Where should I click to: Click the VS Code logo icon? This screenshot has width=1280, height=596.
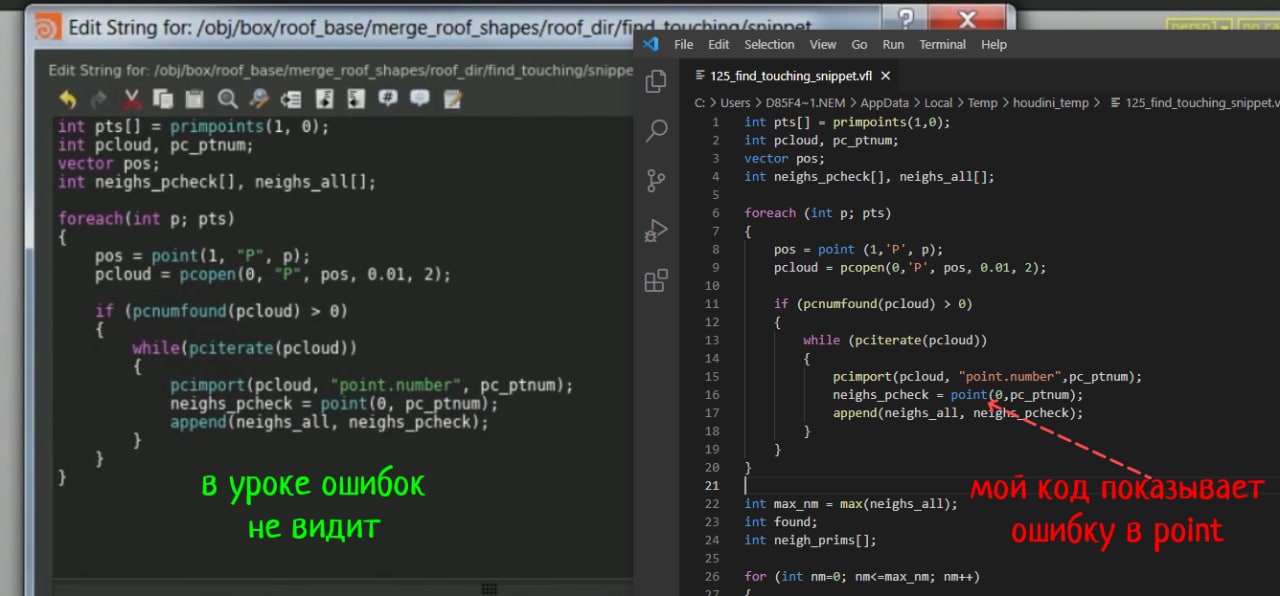[x=651, y=44]
